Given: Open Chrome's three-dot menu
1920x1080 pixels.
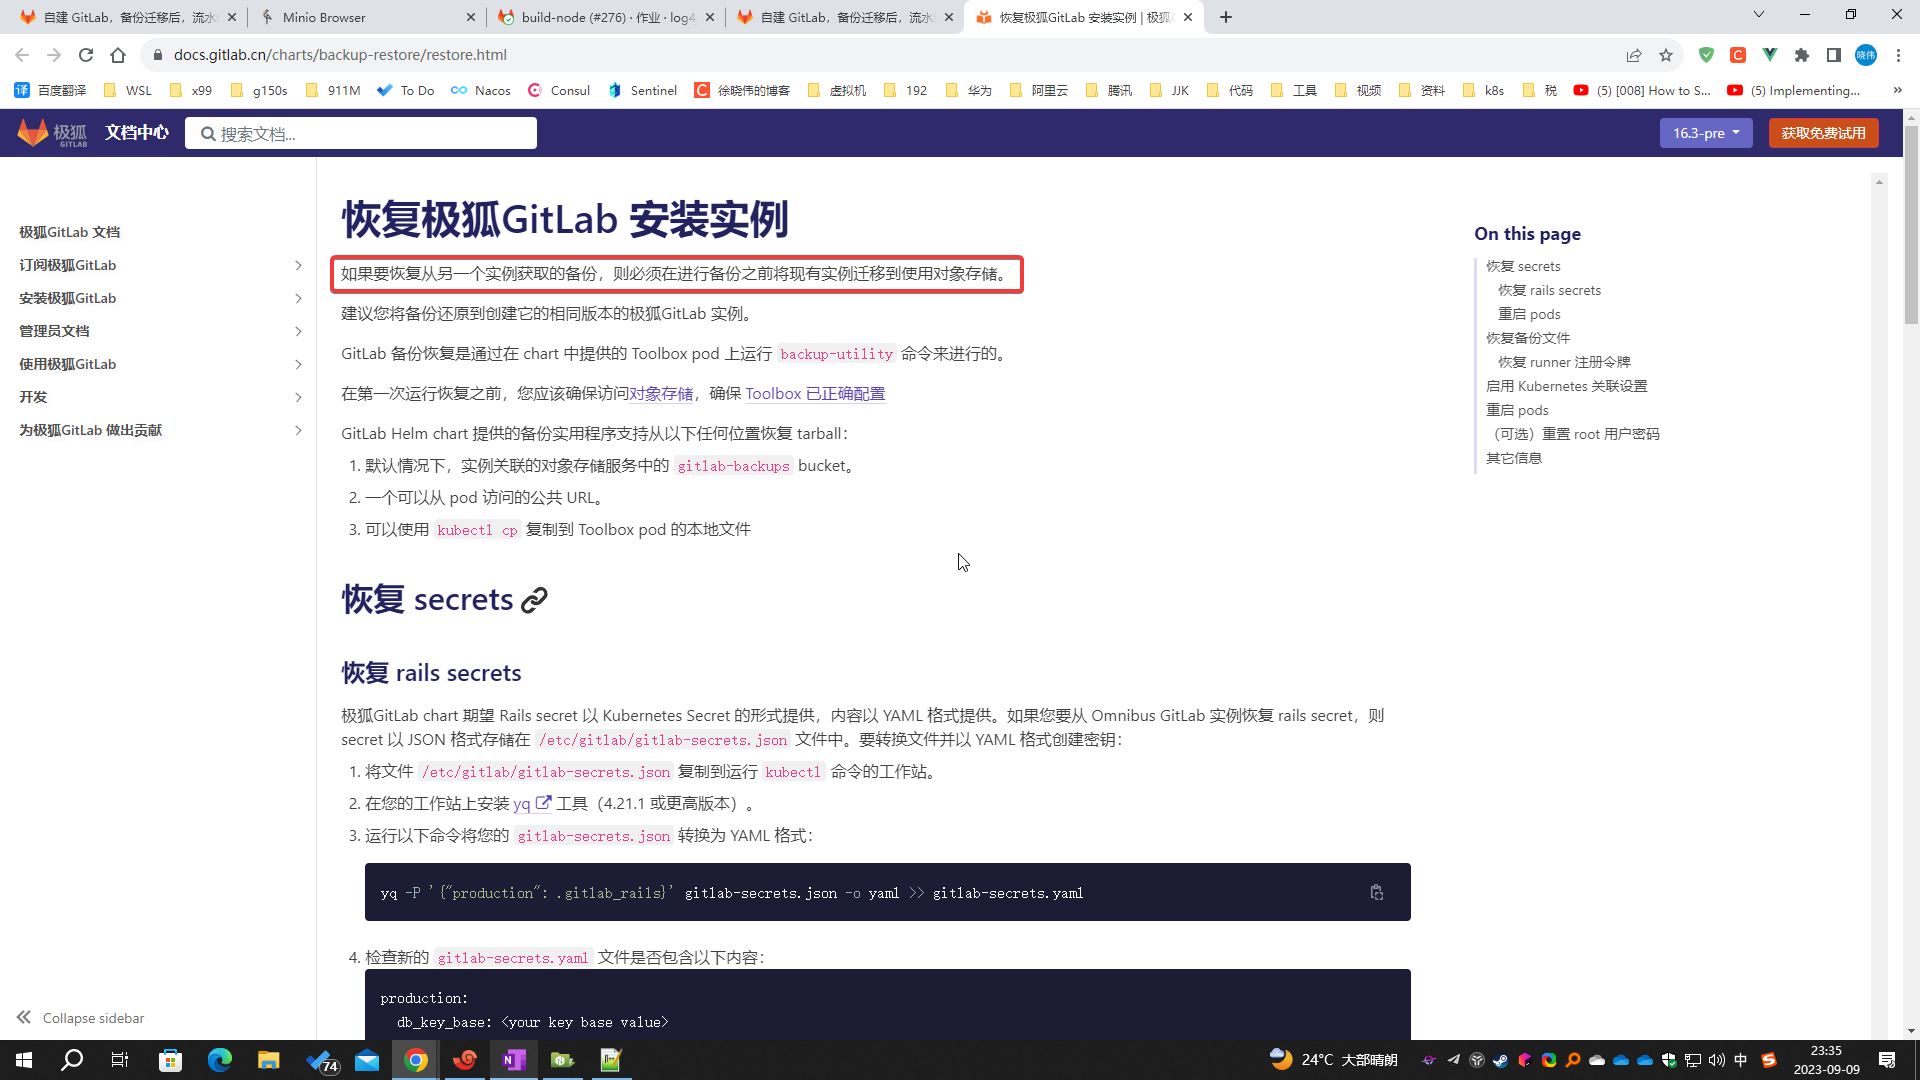Looking at the screenshot, I should tap(1898, 55).
